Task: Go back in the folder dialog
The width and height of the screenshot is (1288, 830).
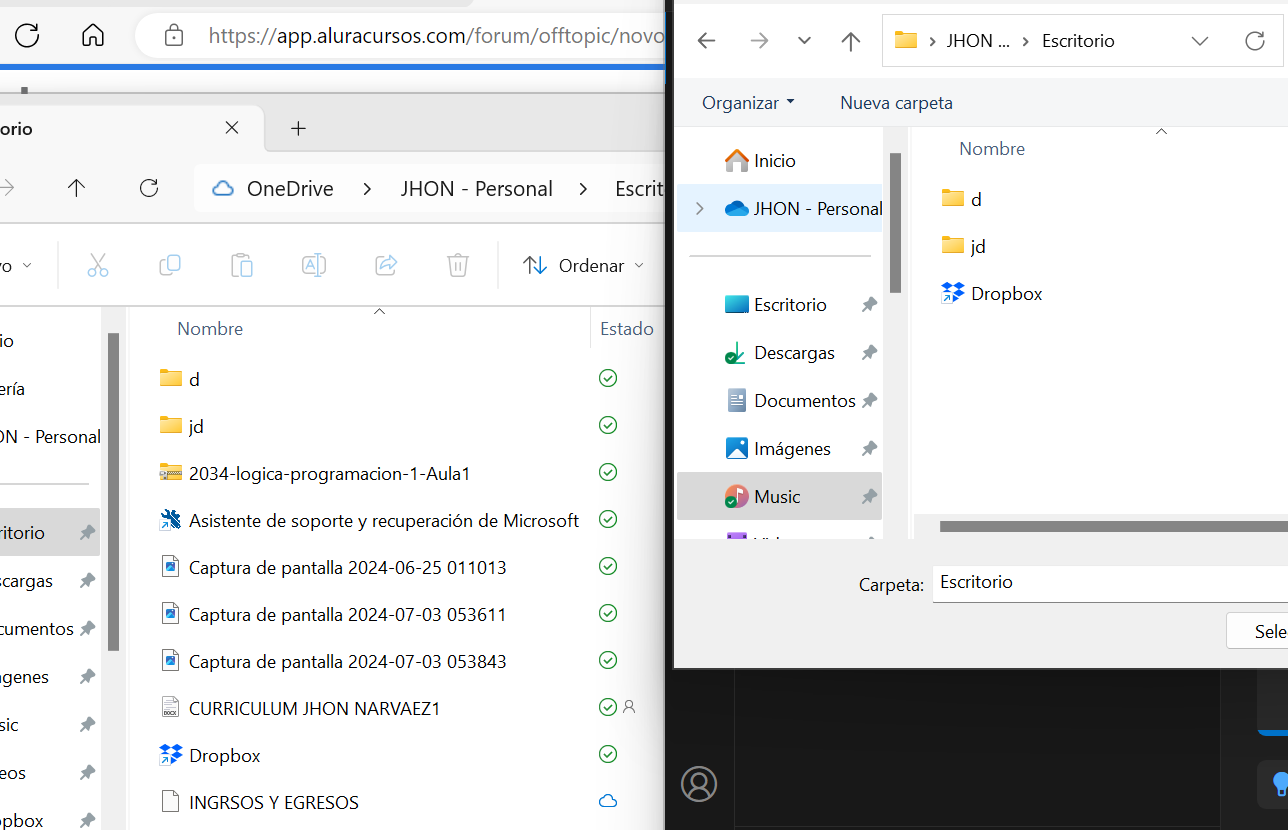Action: (706, 41)
